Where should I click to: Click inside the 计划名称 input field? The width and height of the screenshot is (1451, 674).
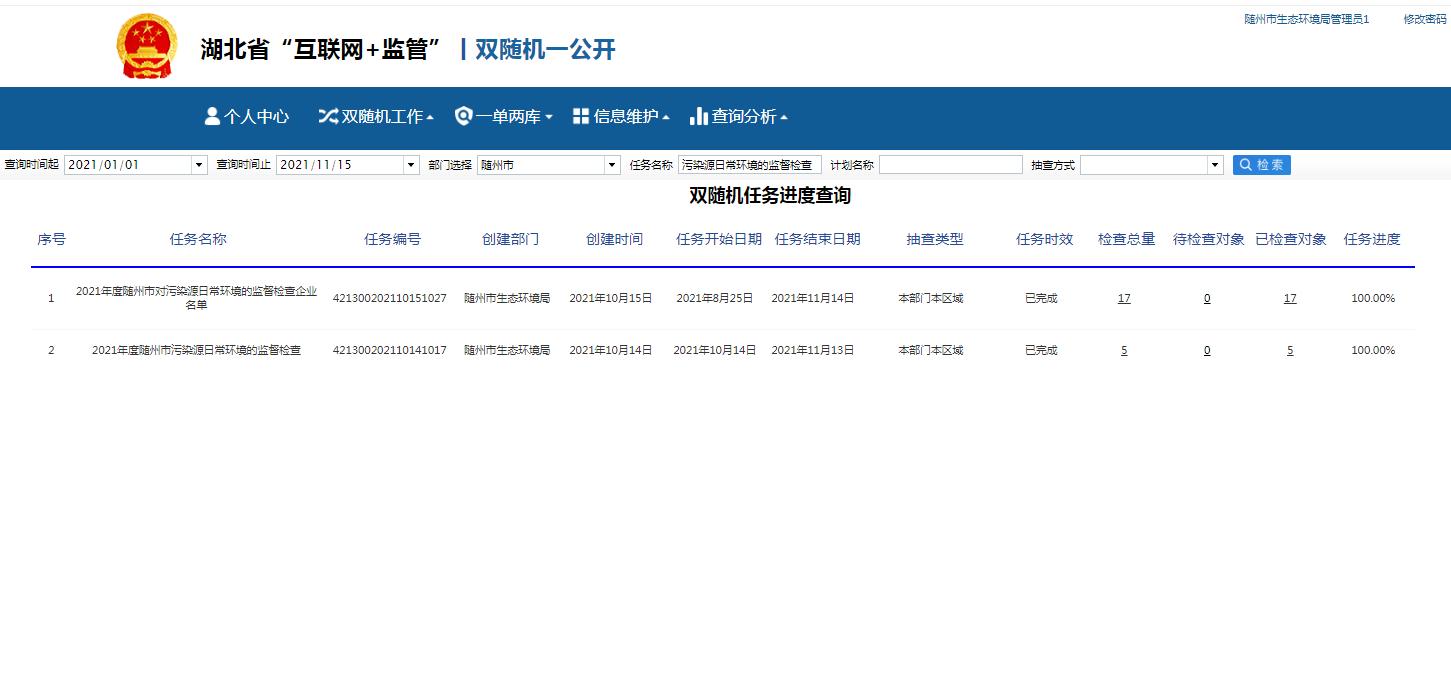coord(950,165)
